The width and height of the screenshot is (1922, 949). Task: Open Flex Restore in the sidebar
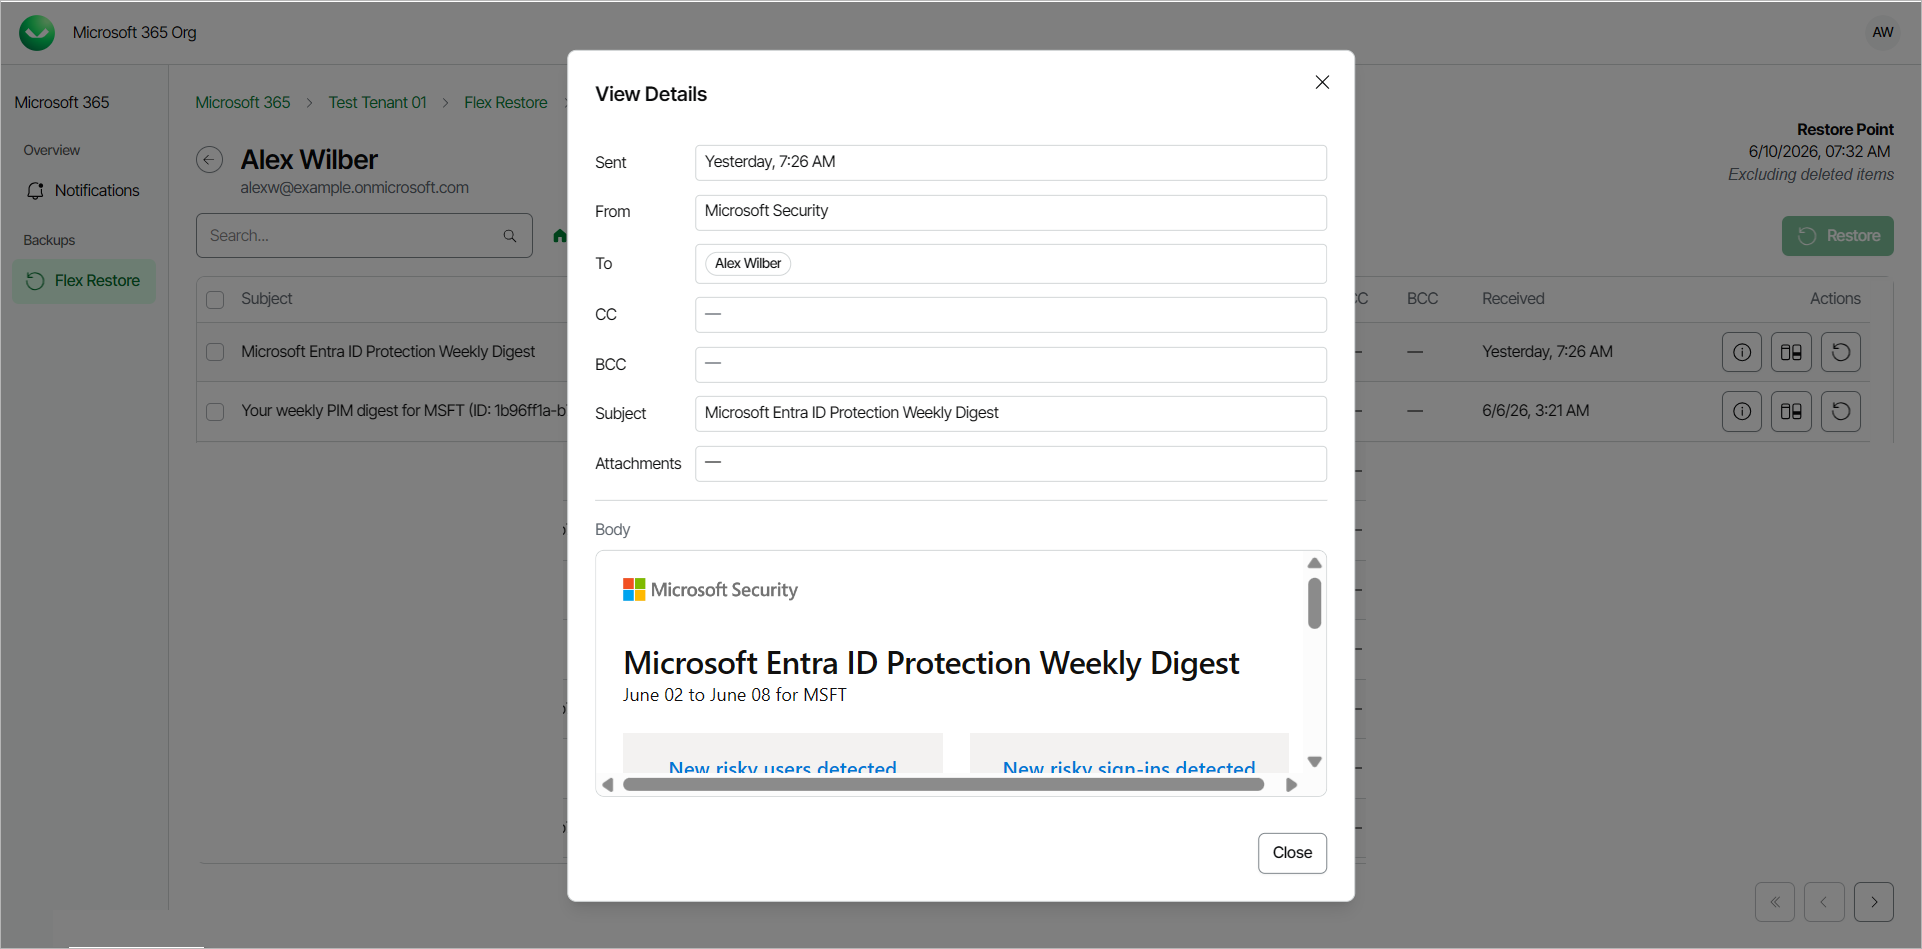tap(84, 281)
